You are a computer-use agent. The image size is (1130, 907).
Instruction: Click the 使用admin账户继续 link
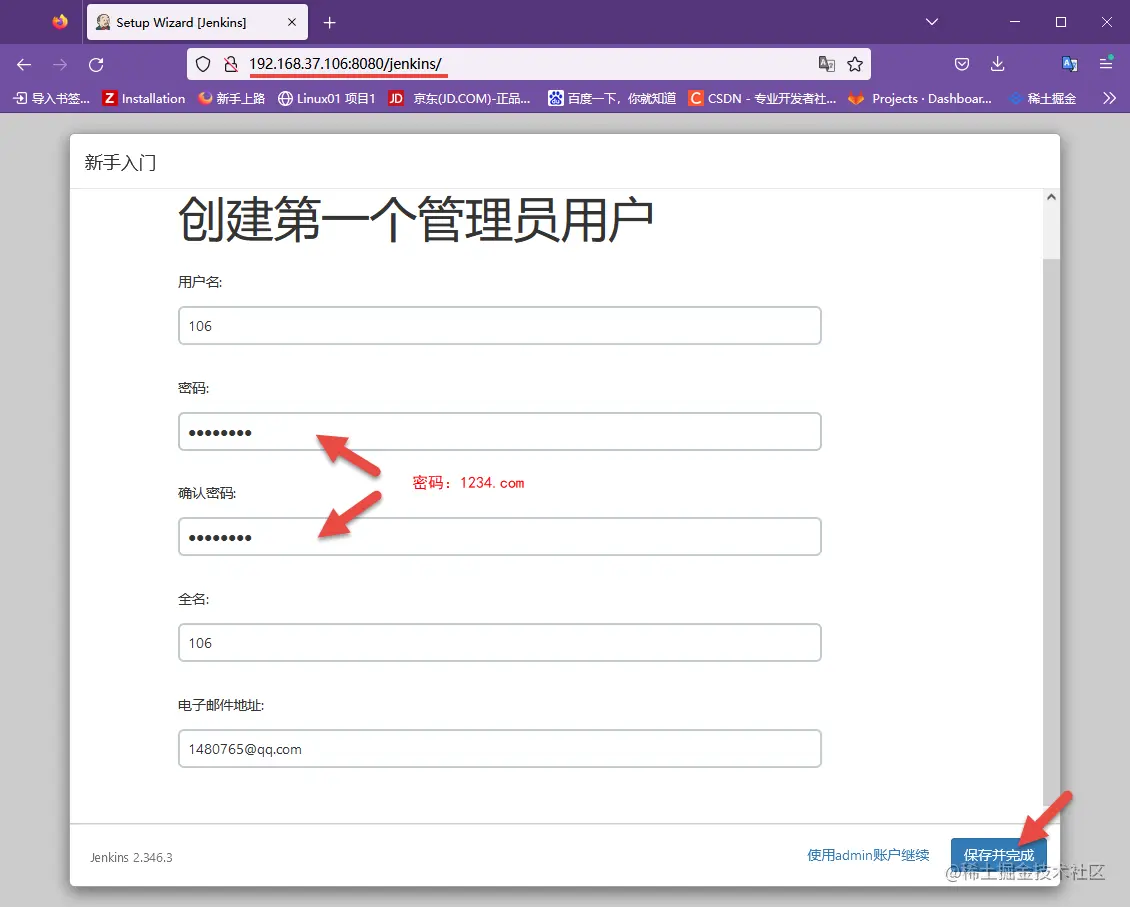pos(867,855)
